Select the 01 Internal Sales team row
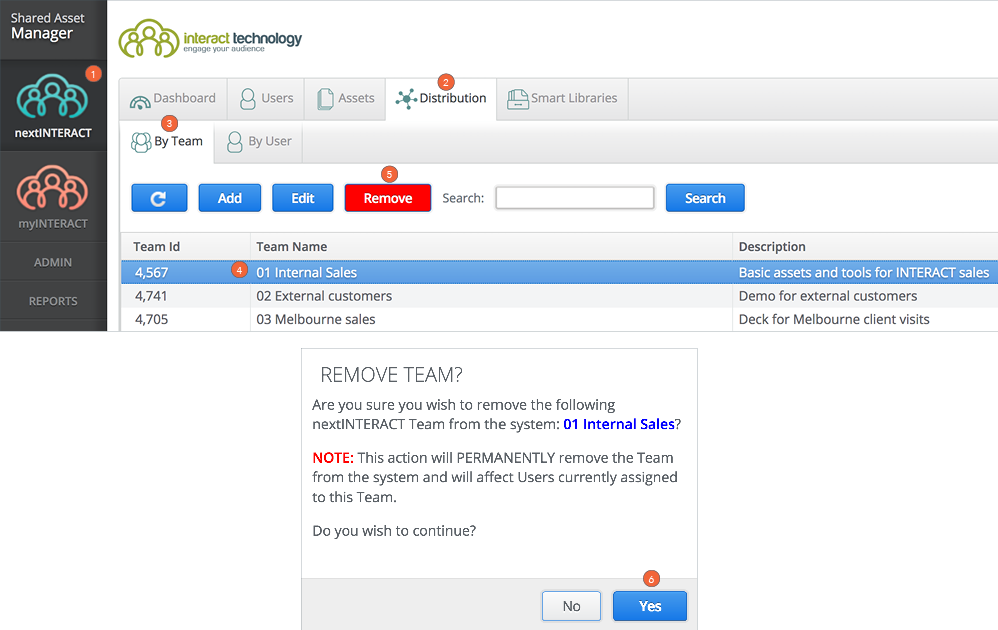This screenshot has height=630, width=998. pyautogui.click(x=559, y=272)
